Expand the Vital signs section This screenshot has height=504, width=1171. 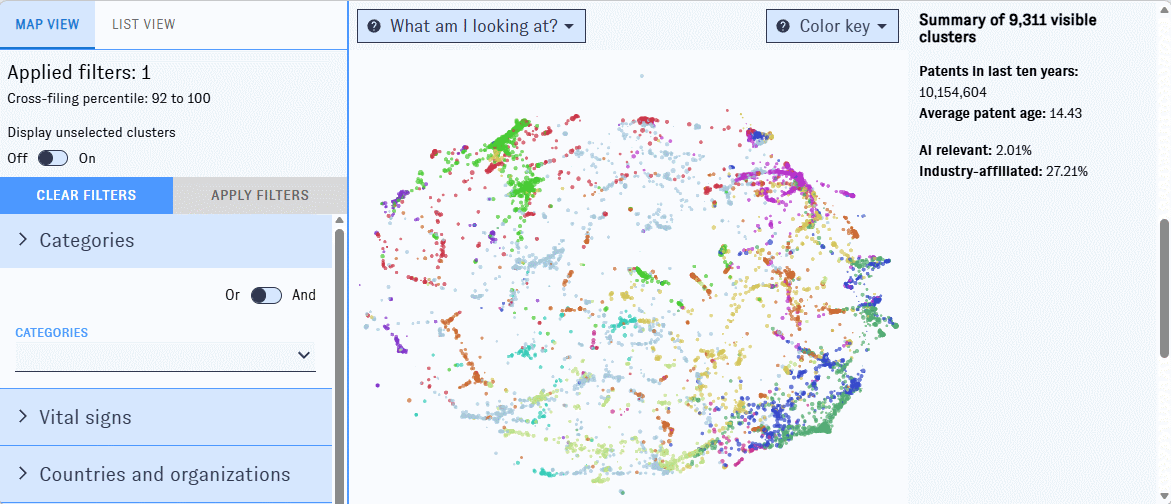166,417
